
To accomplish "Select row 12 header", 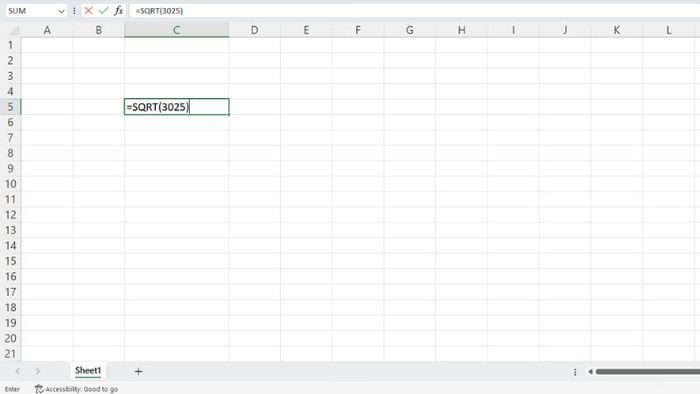I will 10,215.
